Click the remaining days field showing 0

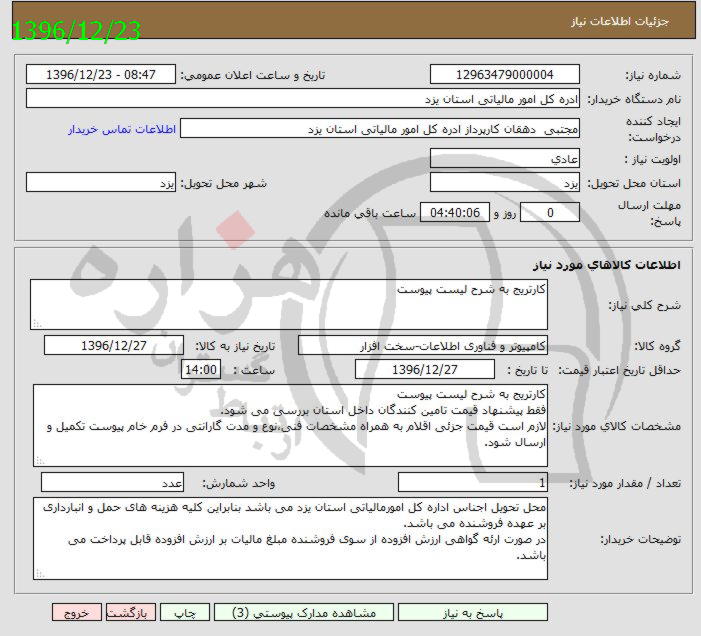point(550,212)
